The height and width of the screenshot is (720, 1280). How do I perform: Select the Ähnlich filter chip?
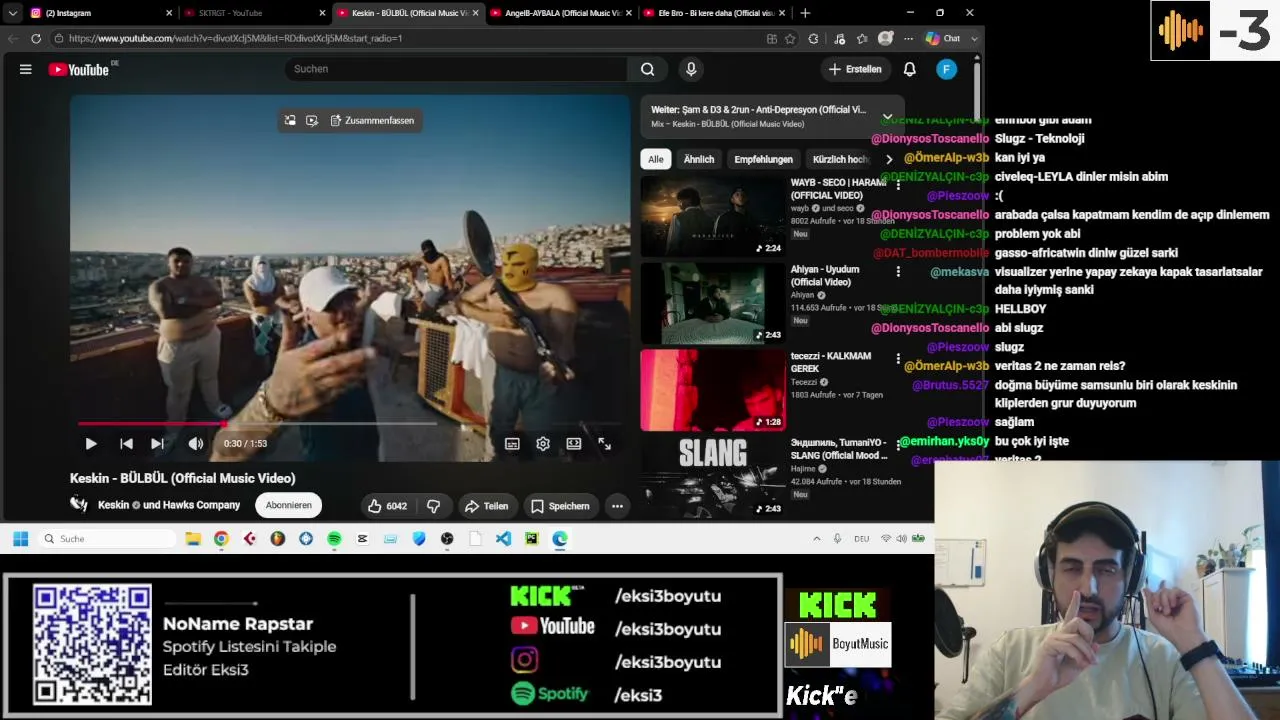point(699,159)
